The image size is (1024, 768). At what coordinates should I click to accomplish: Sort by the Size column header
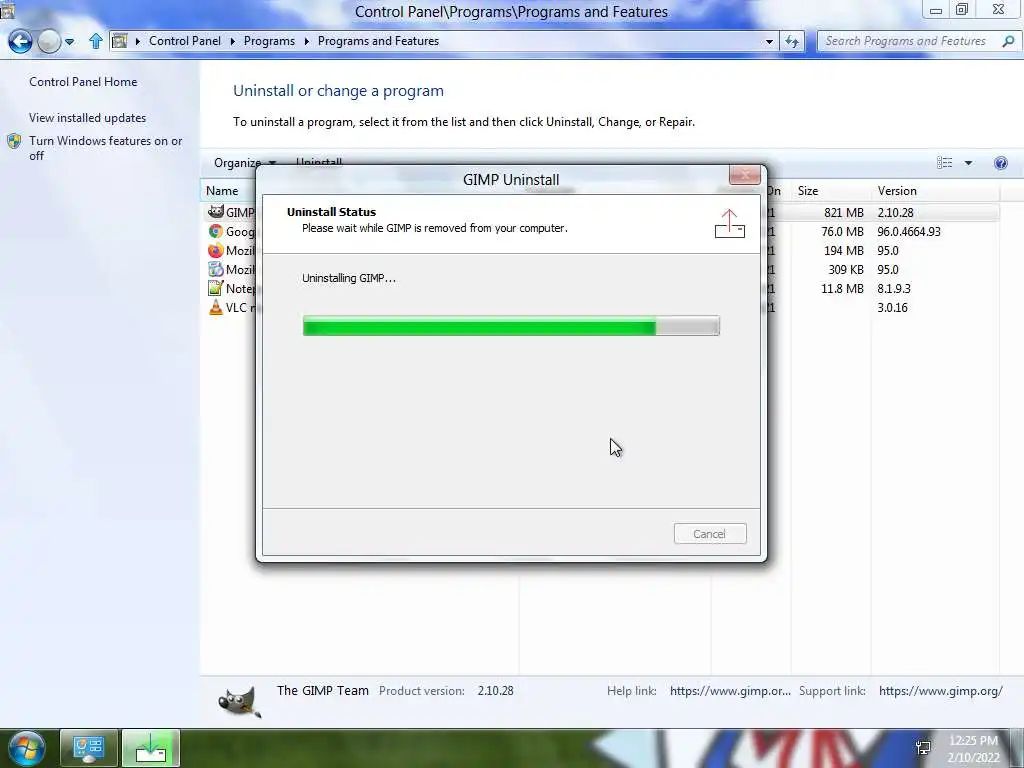coord(808,191)
